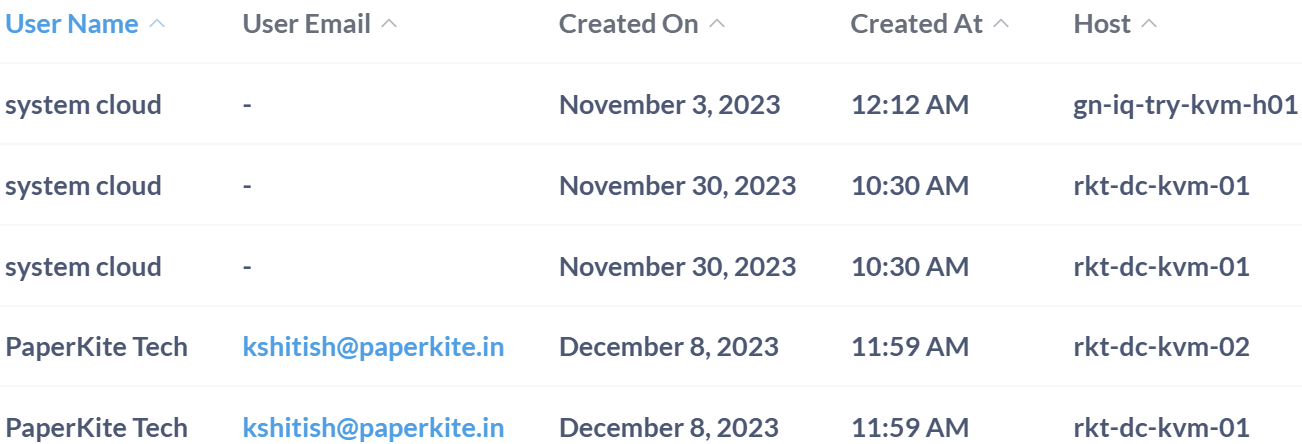Select the rkt-dc-kvm-02 host cell
Viewport: 1302px width, 444px height.
1161,347
